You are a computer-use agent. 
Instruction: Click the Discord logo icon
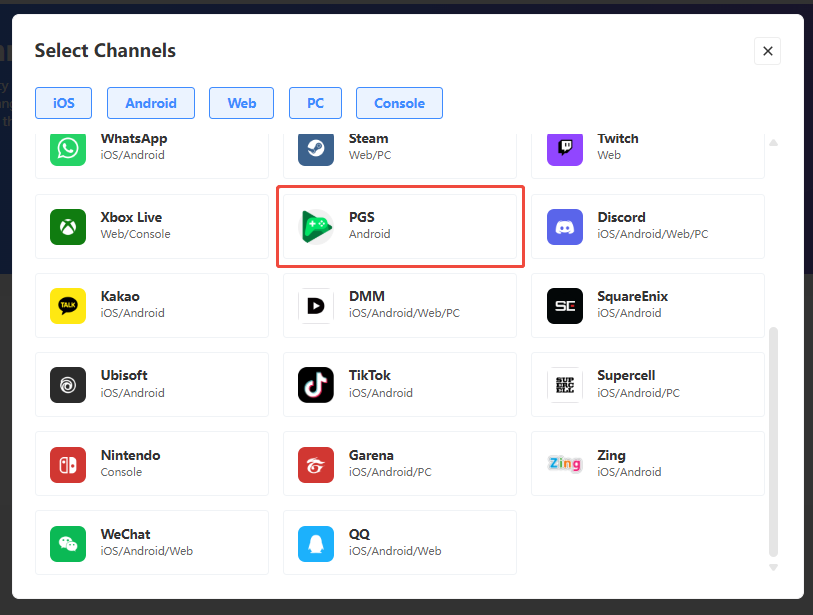coord(564,227)
